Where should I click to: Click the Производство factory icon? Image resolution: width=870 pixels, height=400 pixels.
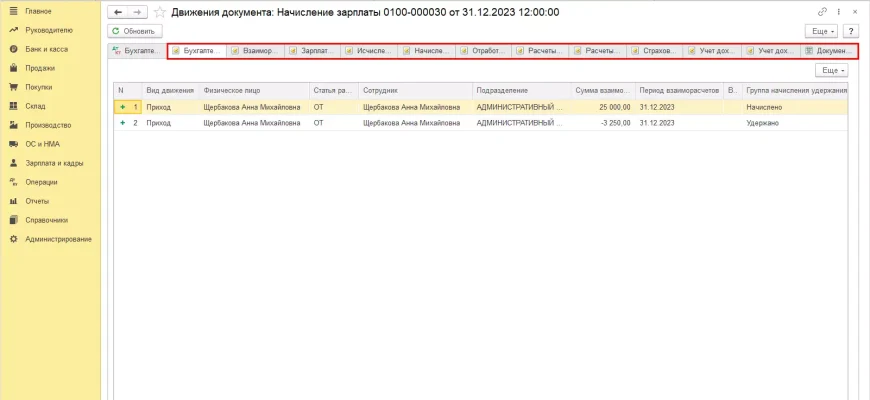point(13,125)
